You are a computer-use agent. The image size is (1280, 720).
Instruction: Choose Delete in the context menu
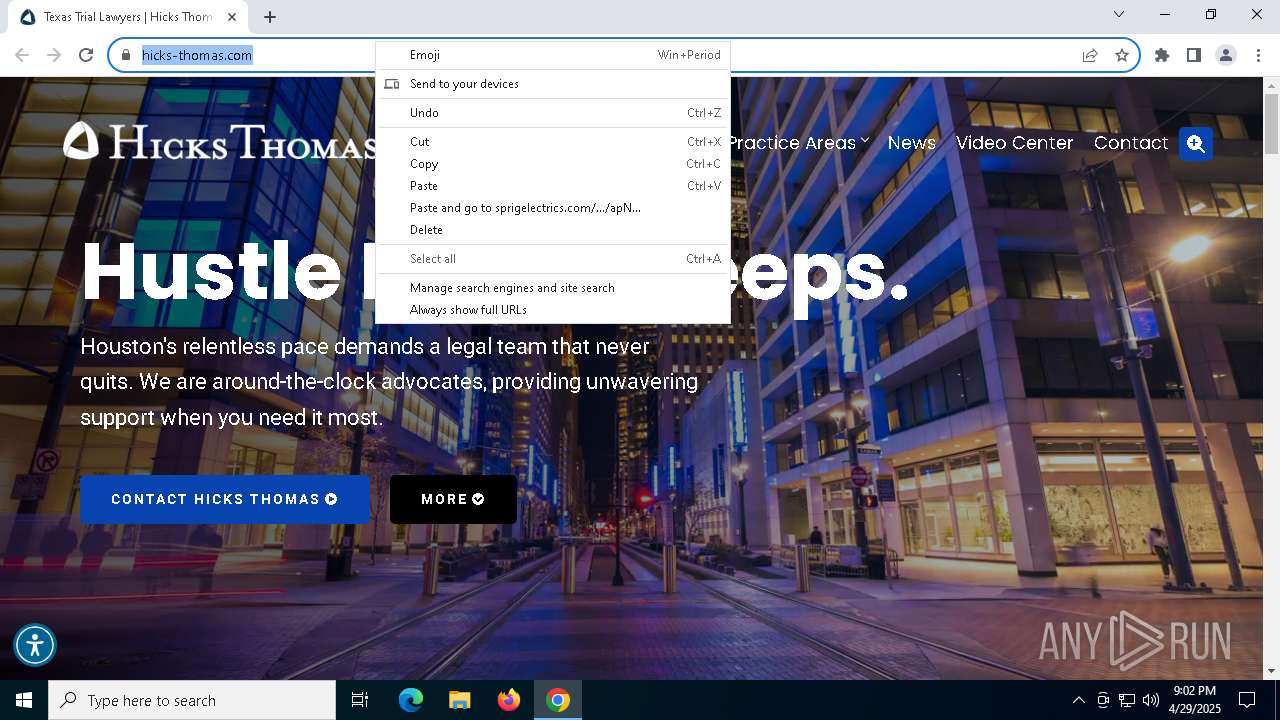553,230
